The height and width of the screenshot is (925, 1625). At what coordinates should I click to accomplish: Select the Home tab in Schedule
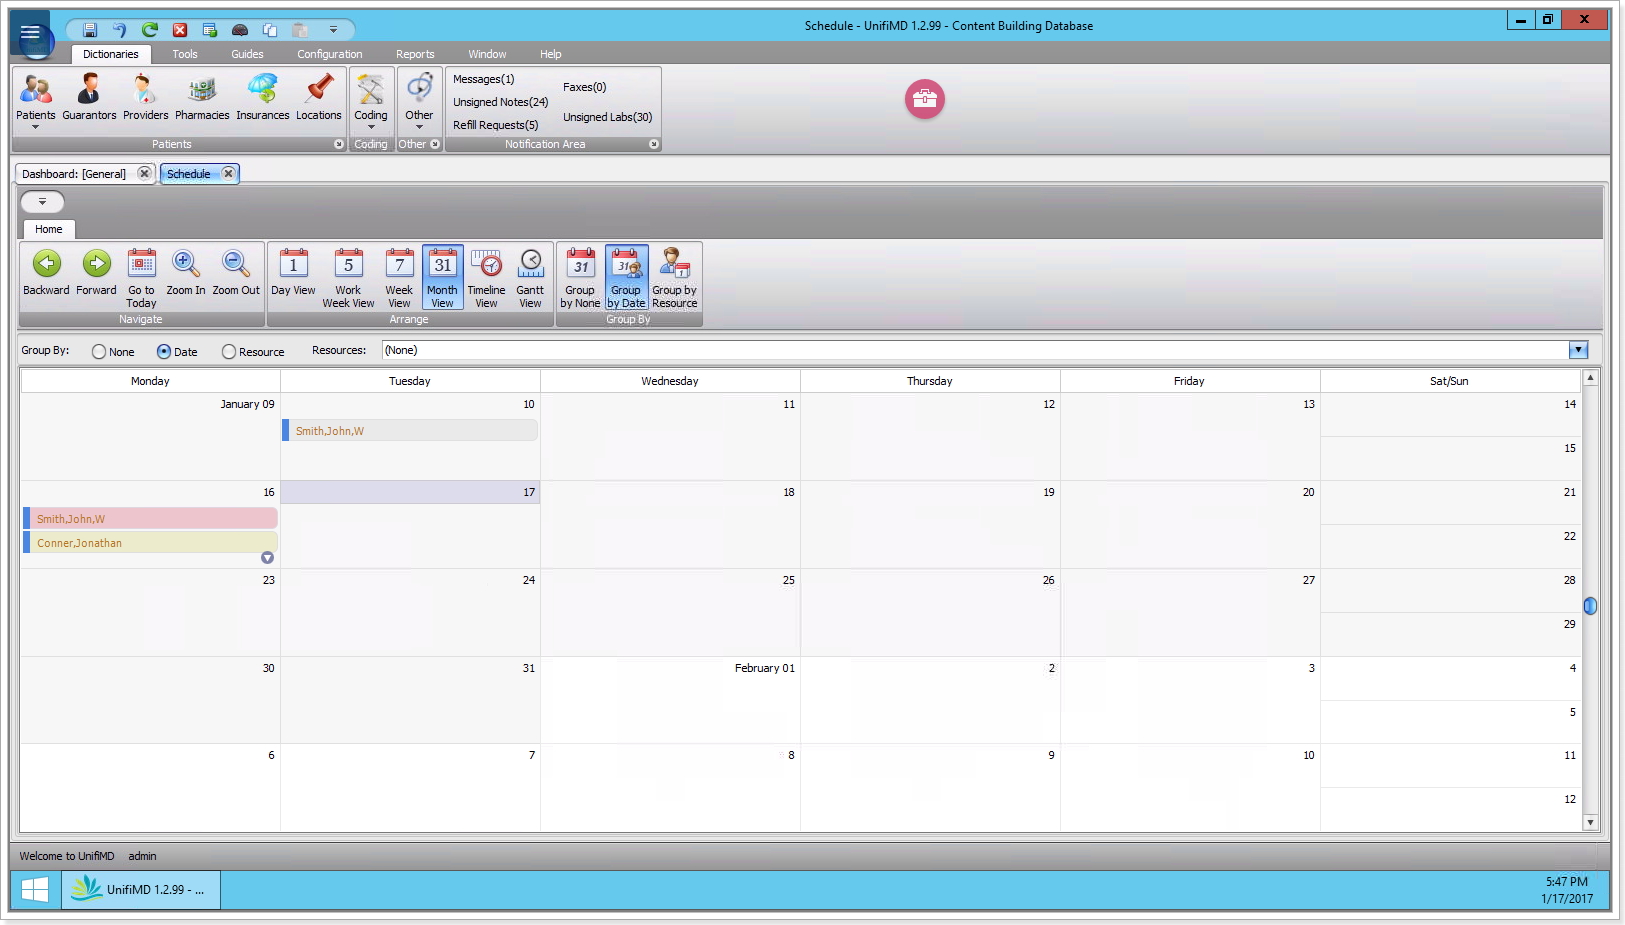point(48,229)
